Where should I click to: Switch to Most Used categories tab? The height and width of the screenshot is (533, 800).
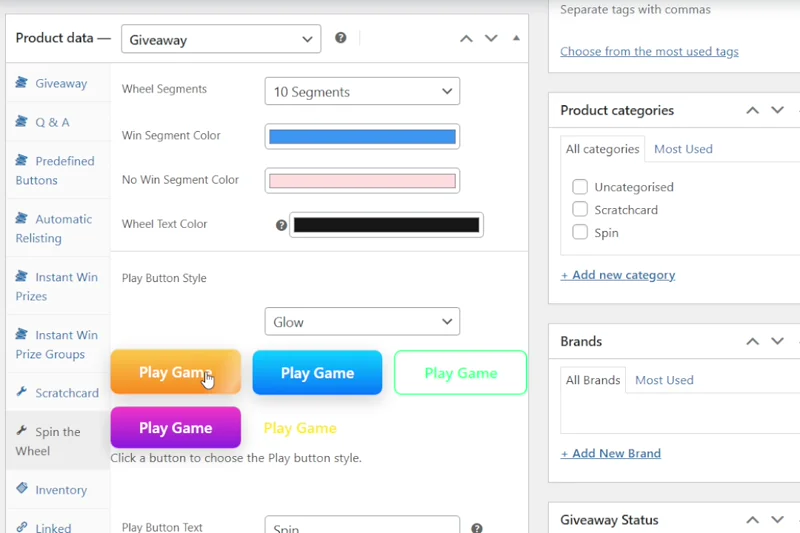click(x=683, y=149)
